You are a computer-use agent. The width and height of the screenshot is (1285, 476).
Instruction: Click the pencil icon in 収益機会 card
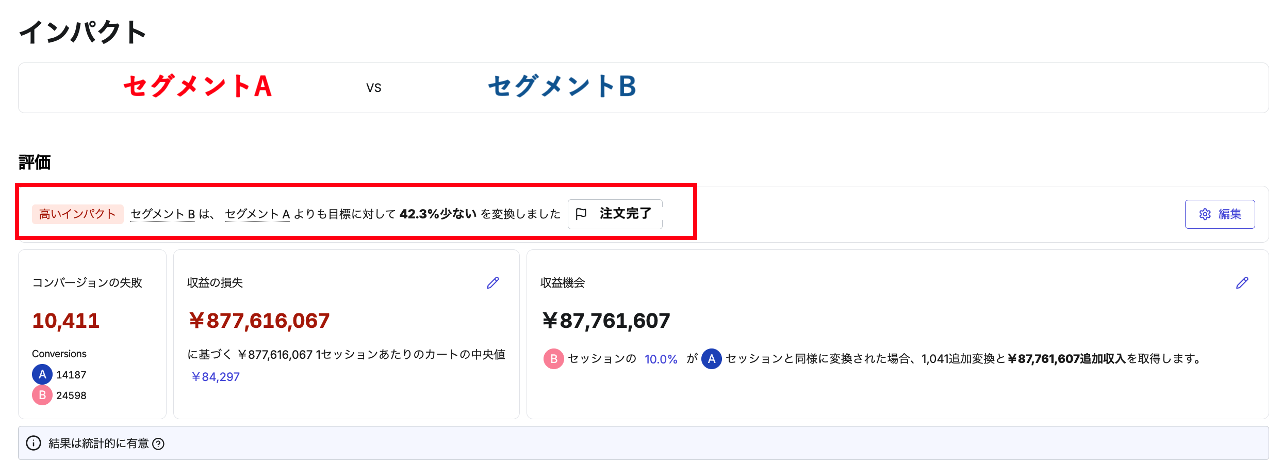[1242, 283]
